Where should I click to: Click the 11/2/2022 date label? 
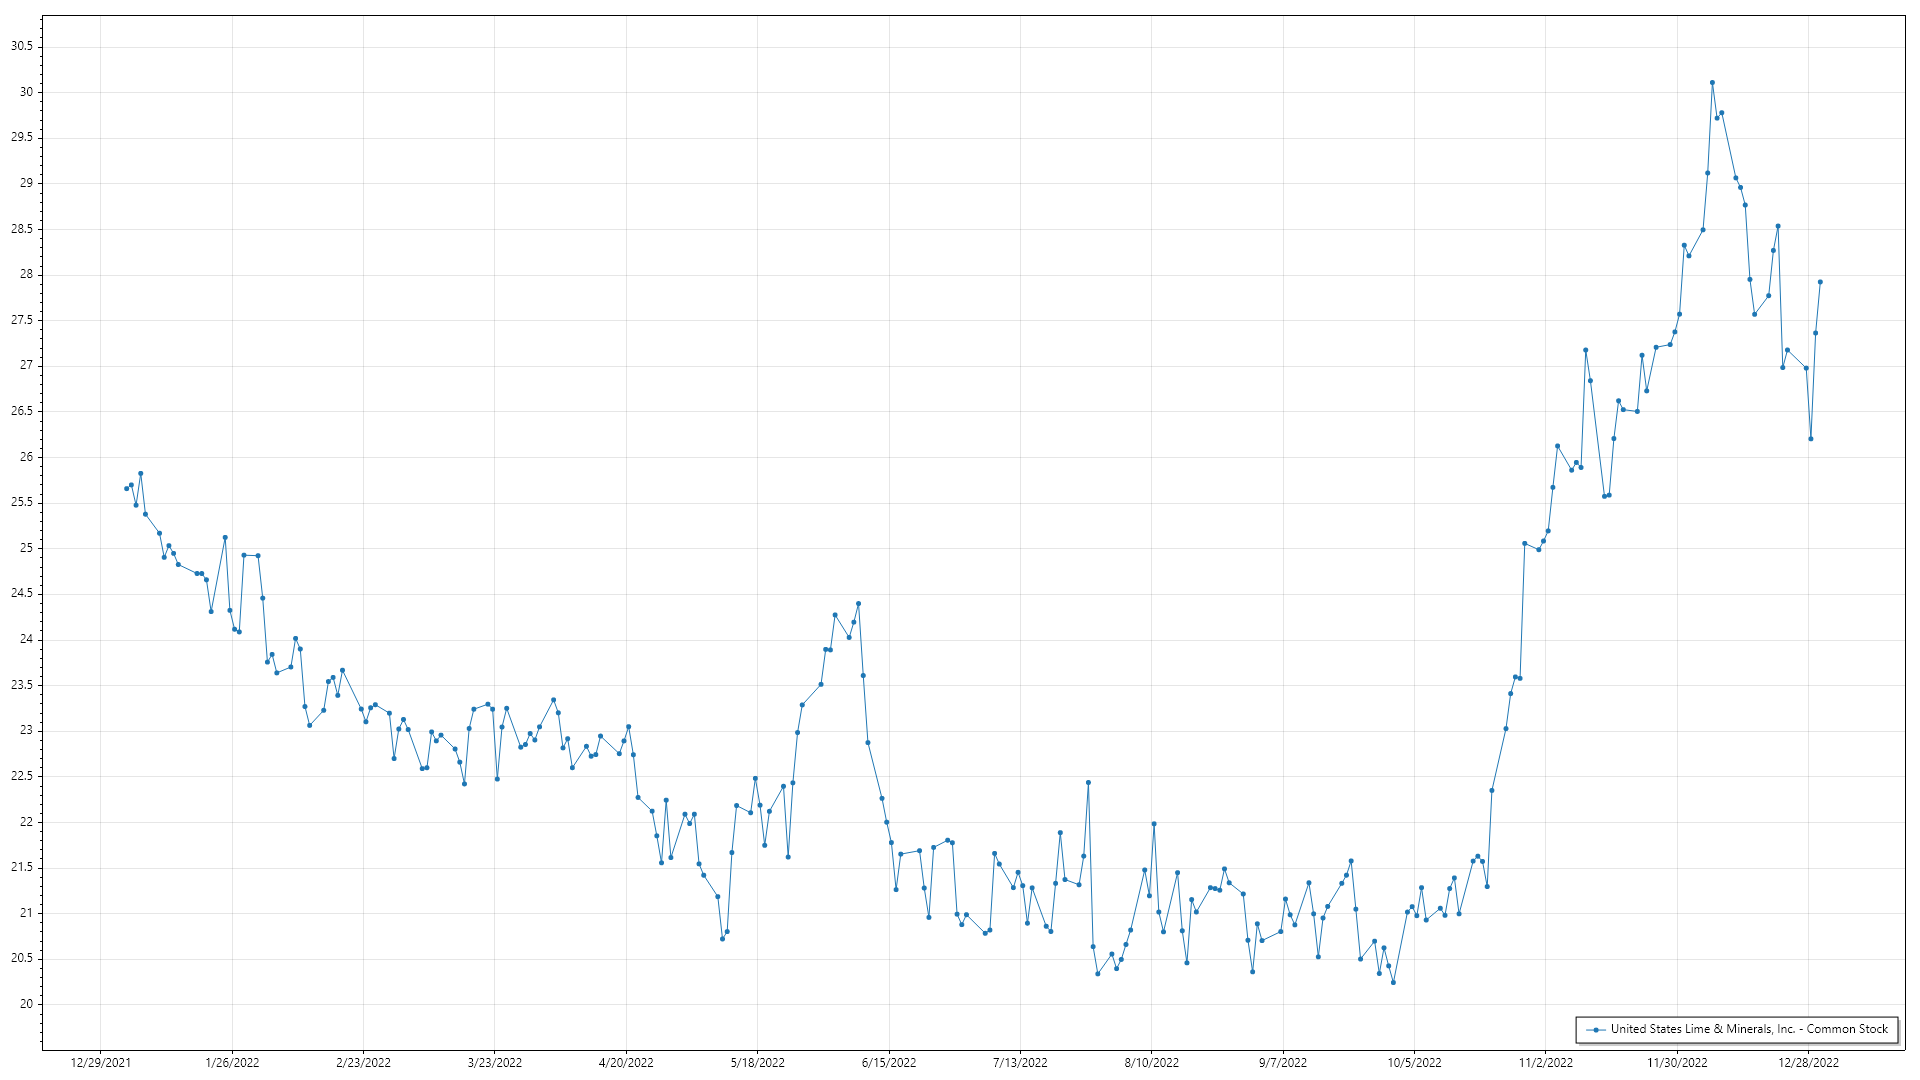(x=1545, y=1063)
